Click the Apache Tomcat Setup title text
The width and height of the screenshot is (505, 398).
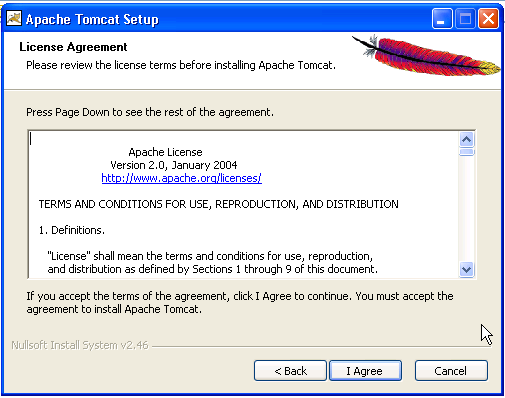(x=92, y=20)
